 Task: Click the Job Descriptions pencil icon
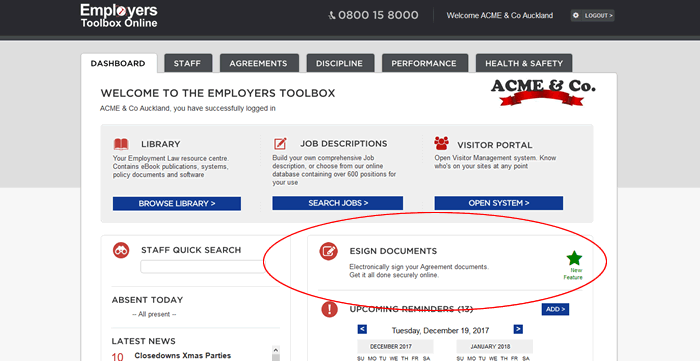[x=280, y=144]
